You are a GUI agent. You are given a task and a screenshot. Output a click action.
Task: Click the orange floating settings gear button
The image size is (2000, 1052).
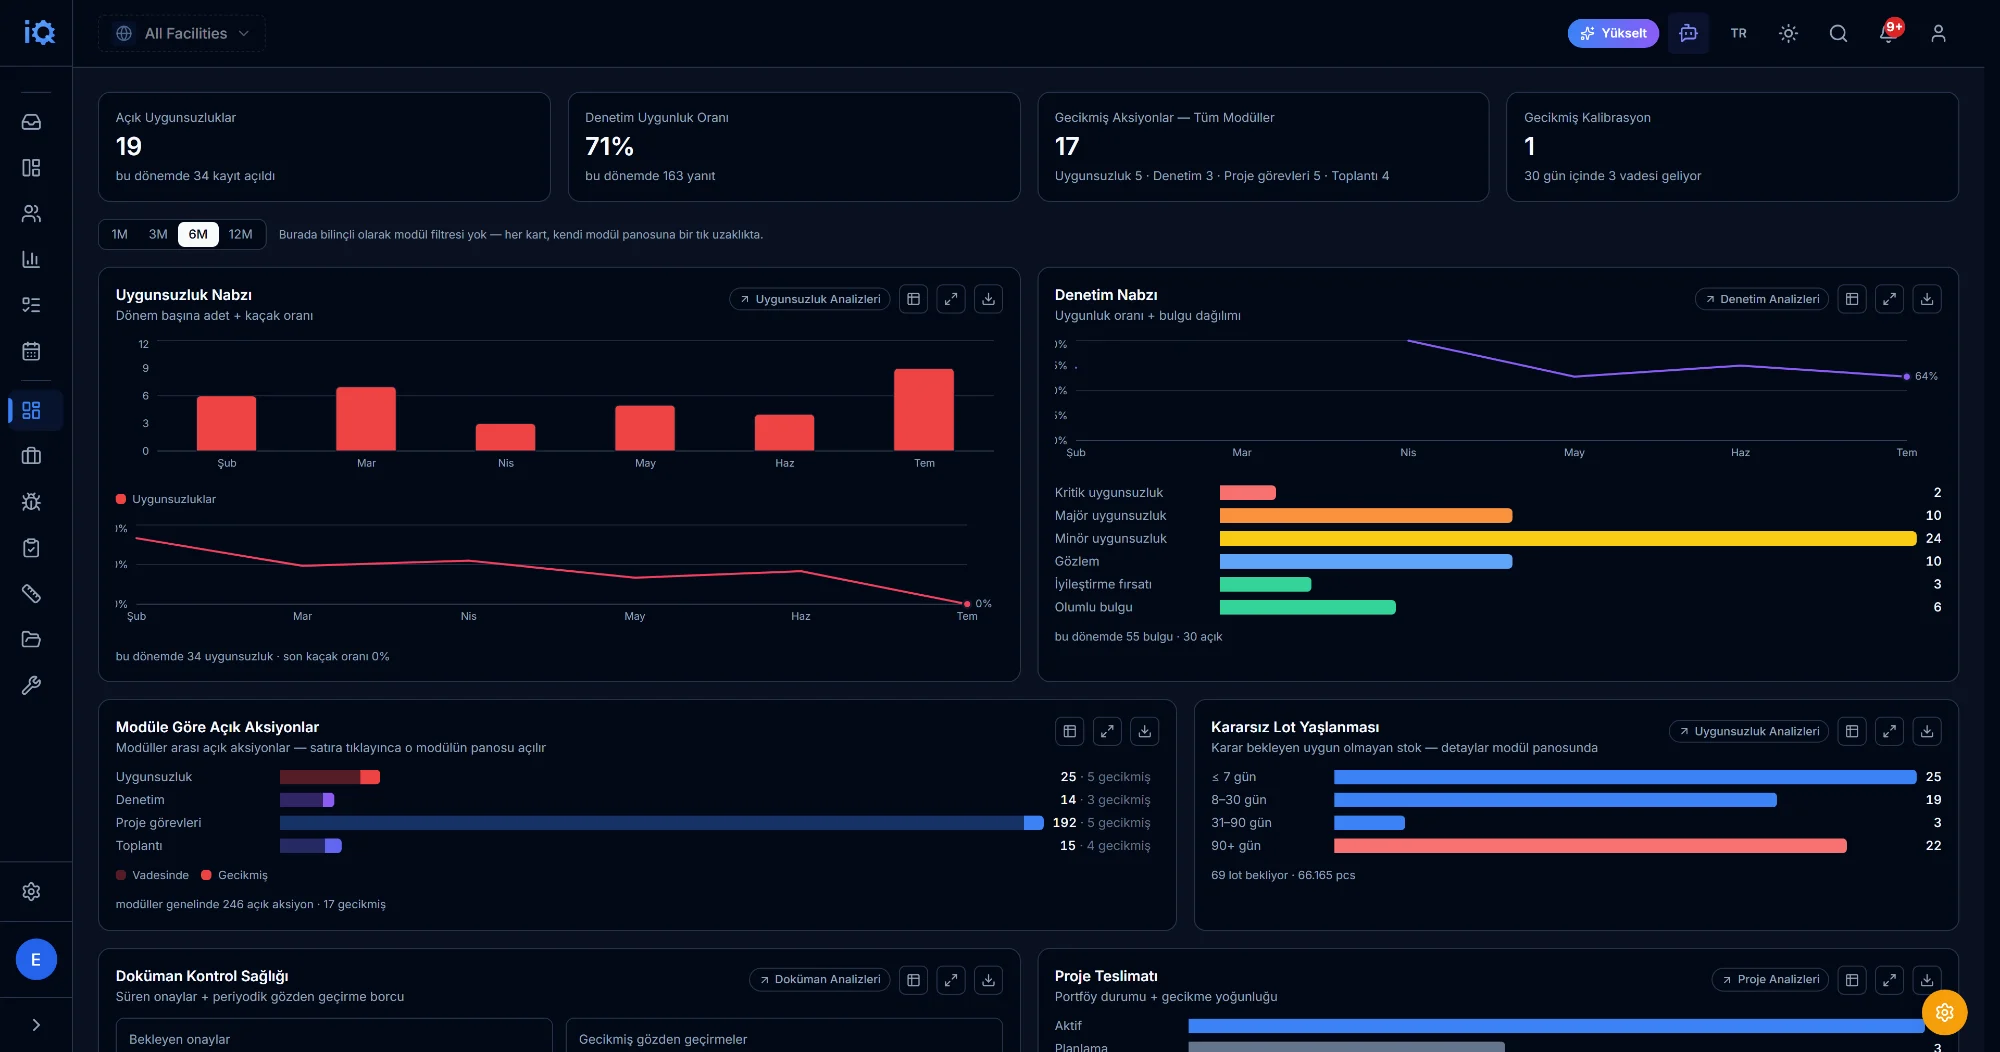coord(1944,1012)
